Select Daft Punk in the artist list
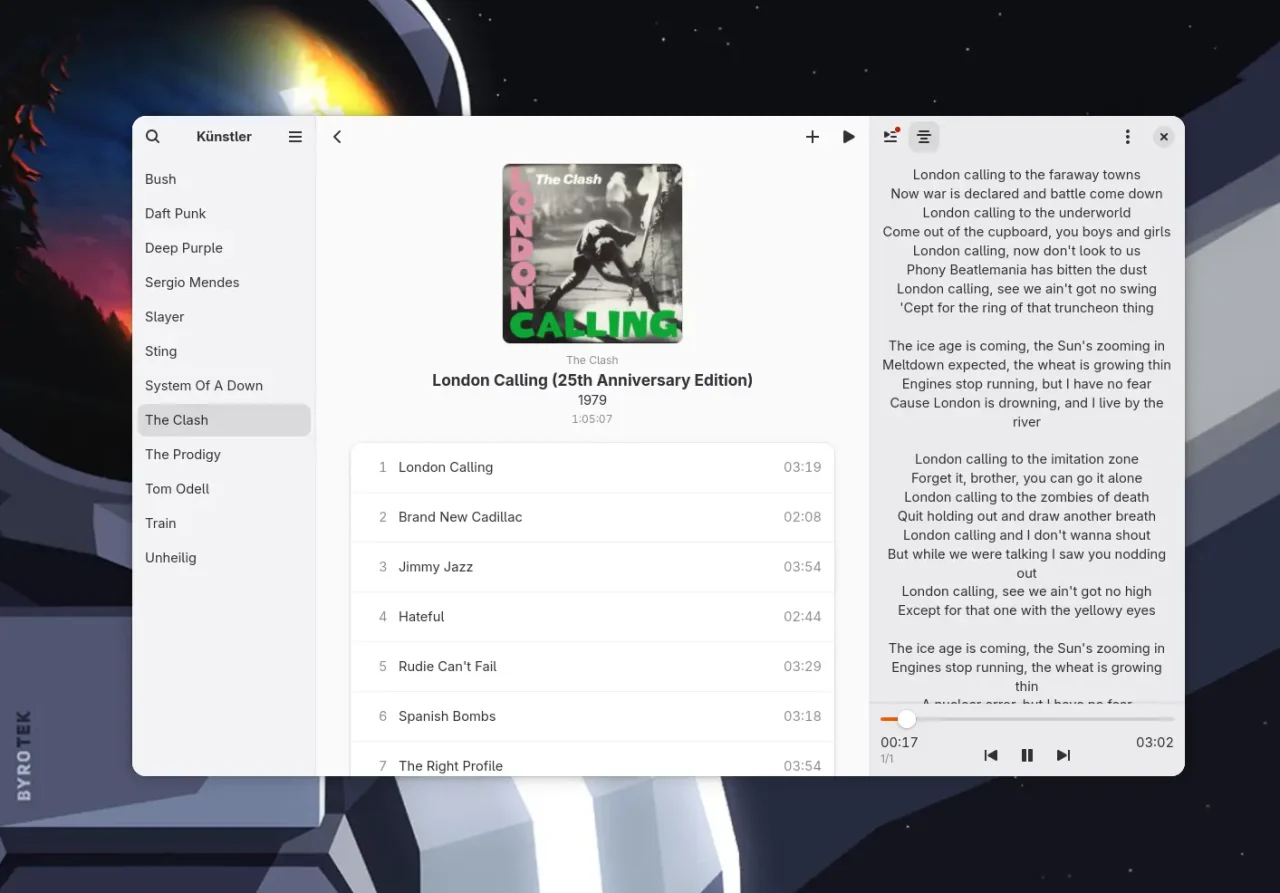Image resolution: width=1280 pixels, height=893 pixels. coord(176,213)
